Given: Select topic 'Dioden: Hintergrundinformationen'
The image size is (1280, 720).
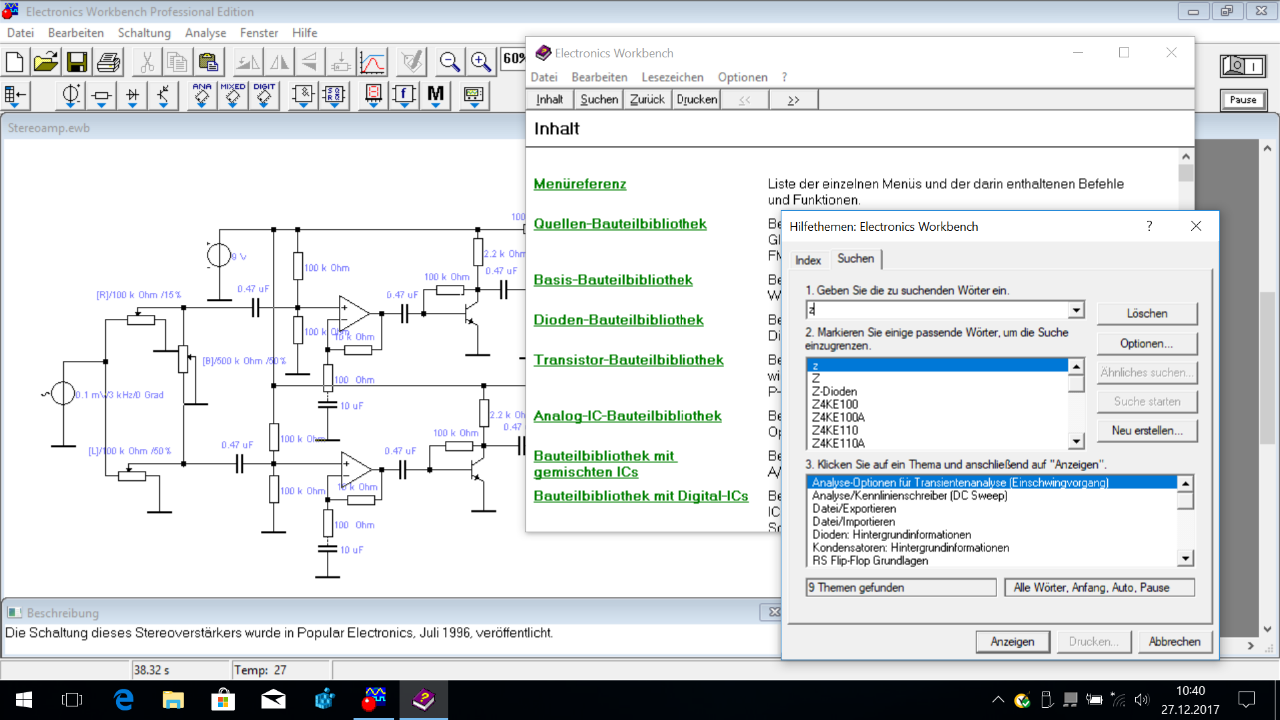Looking at the screenshot, I should 992,535.
